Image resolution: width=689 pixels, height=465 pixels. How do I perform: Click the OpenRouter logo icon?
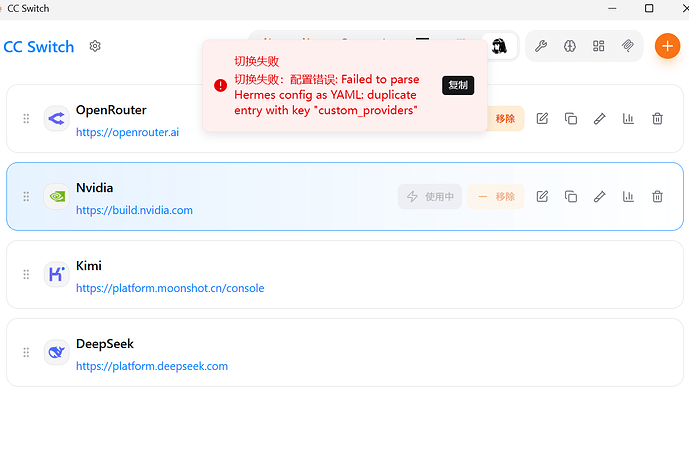coord(57,119)
